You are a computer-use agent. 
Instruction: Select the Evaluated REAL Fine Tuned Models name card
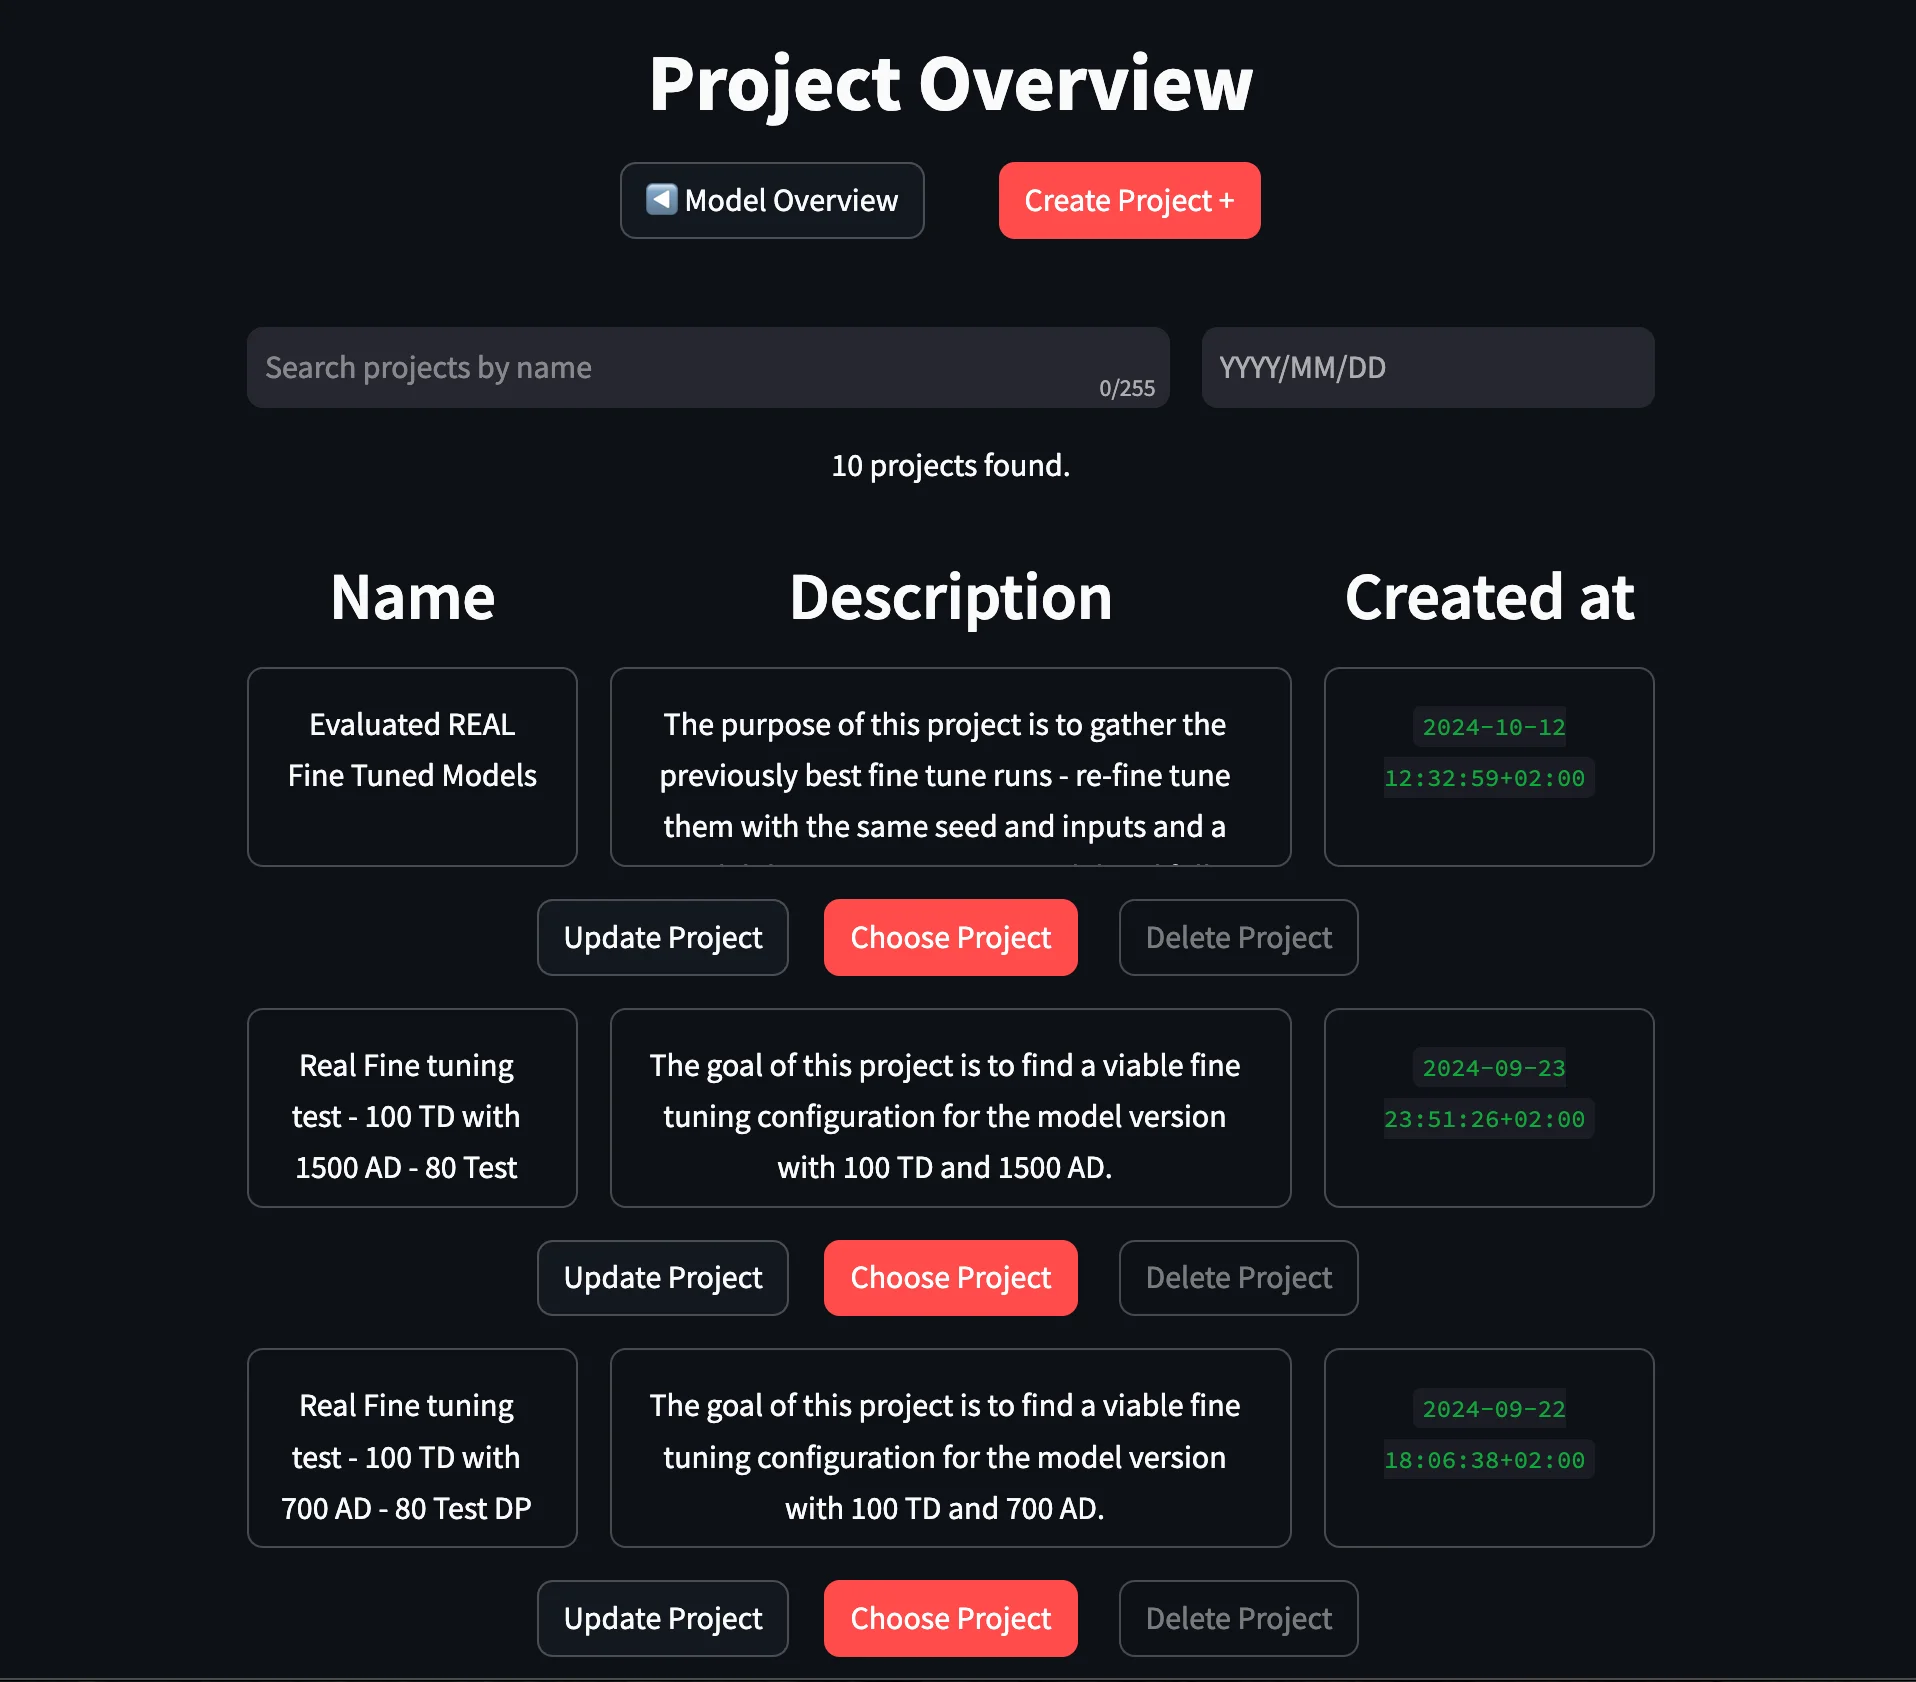click(411, 767)
